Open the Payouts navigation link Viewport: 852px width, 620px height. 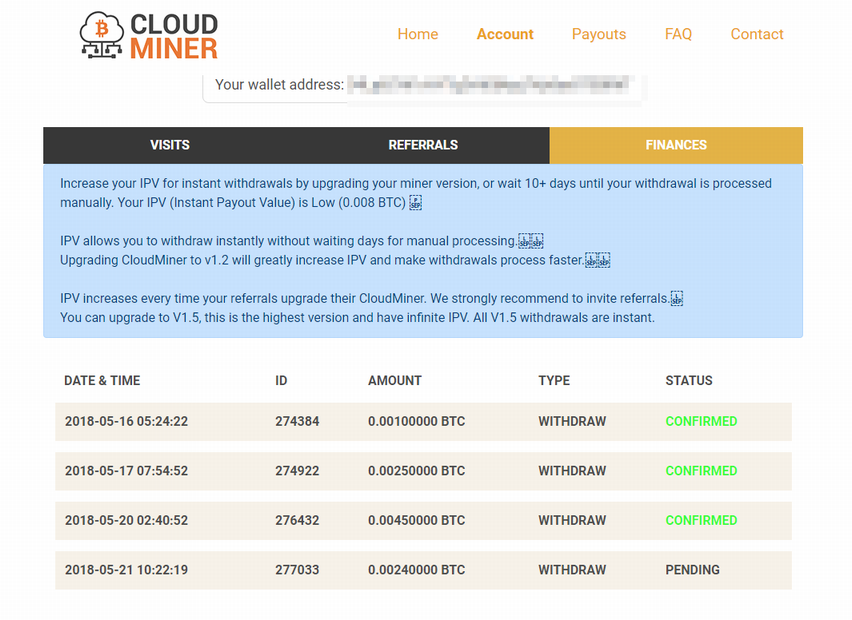coord(599,34)
